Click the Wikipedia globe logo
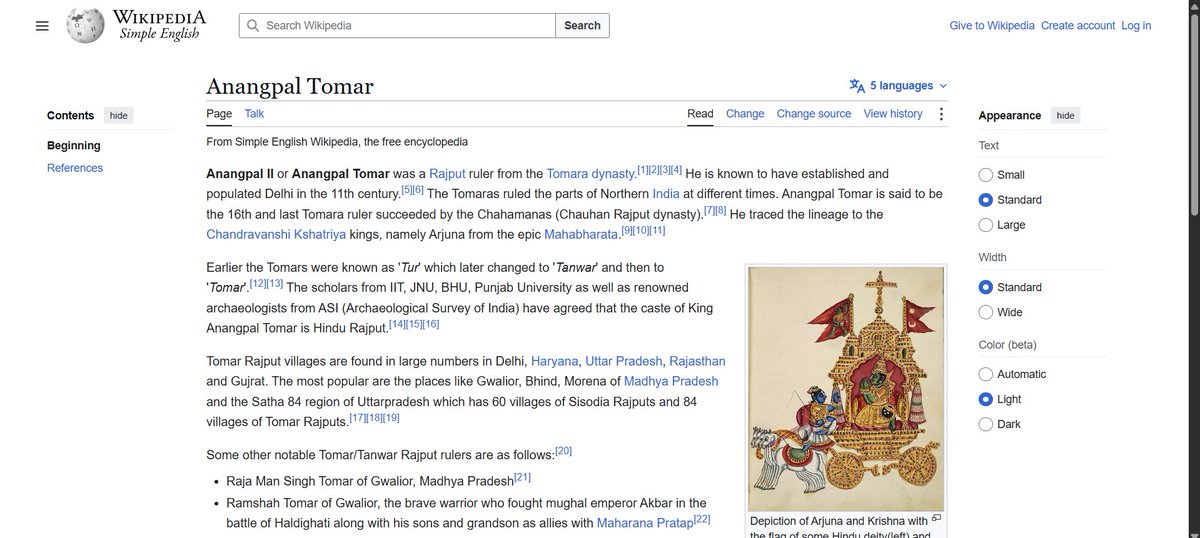The height and width of the screenshot is (538, 1200). tap(83, 26)
